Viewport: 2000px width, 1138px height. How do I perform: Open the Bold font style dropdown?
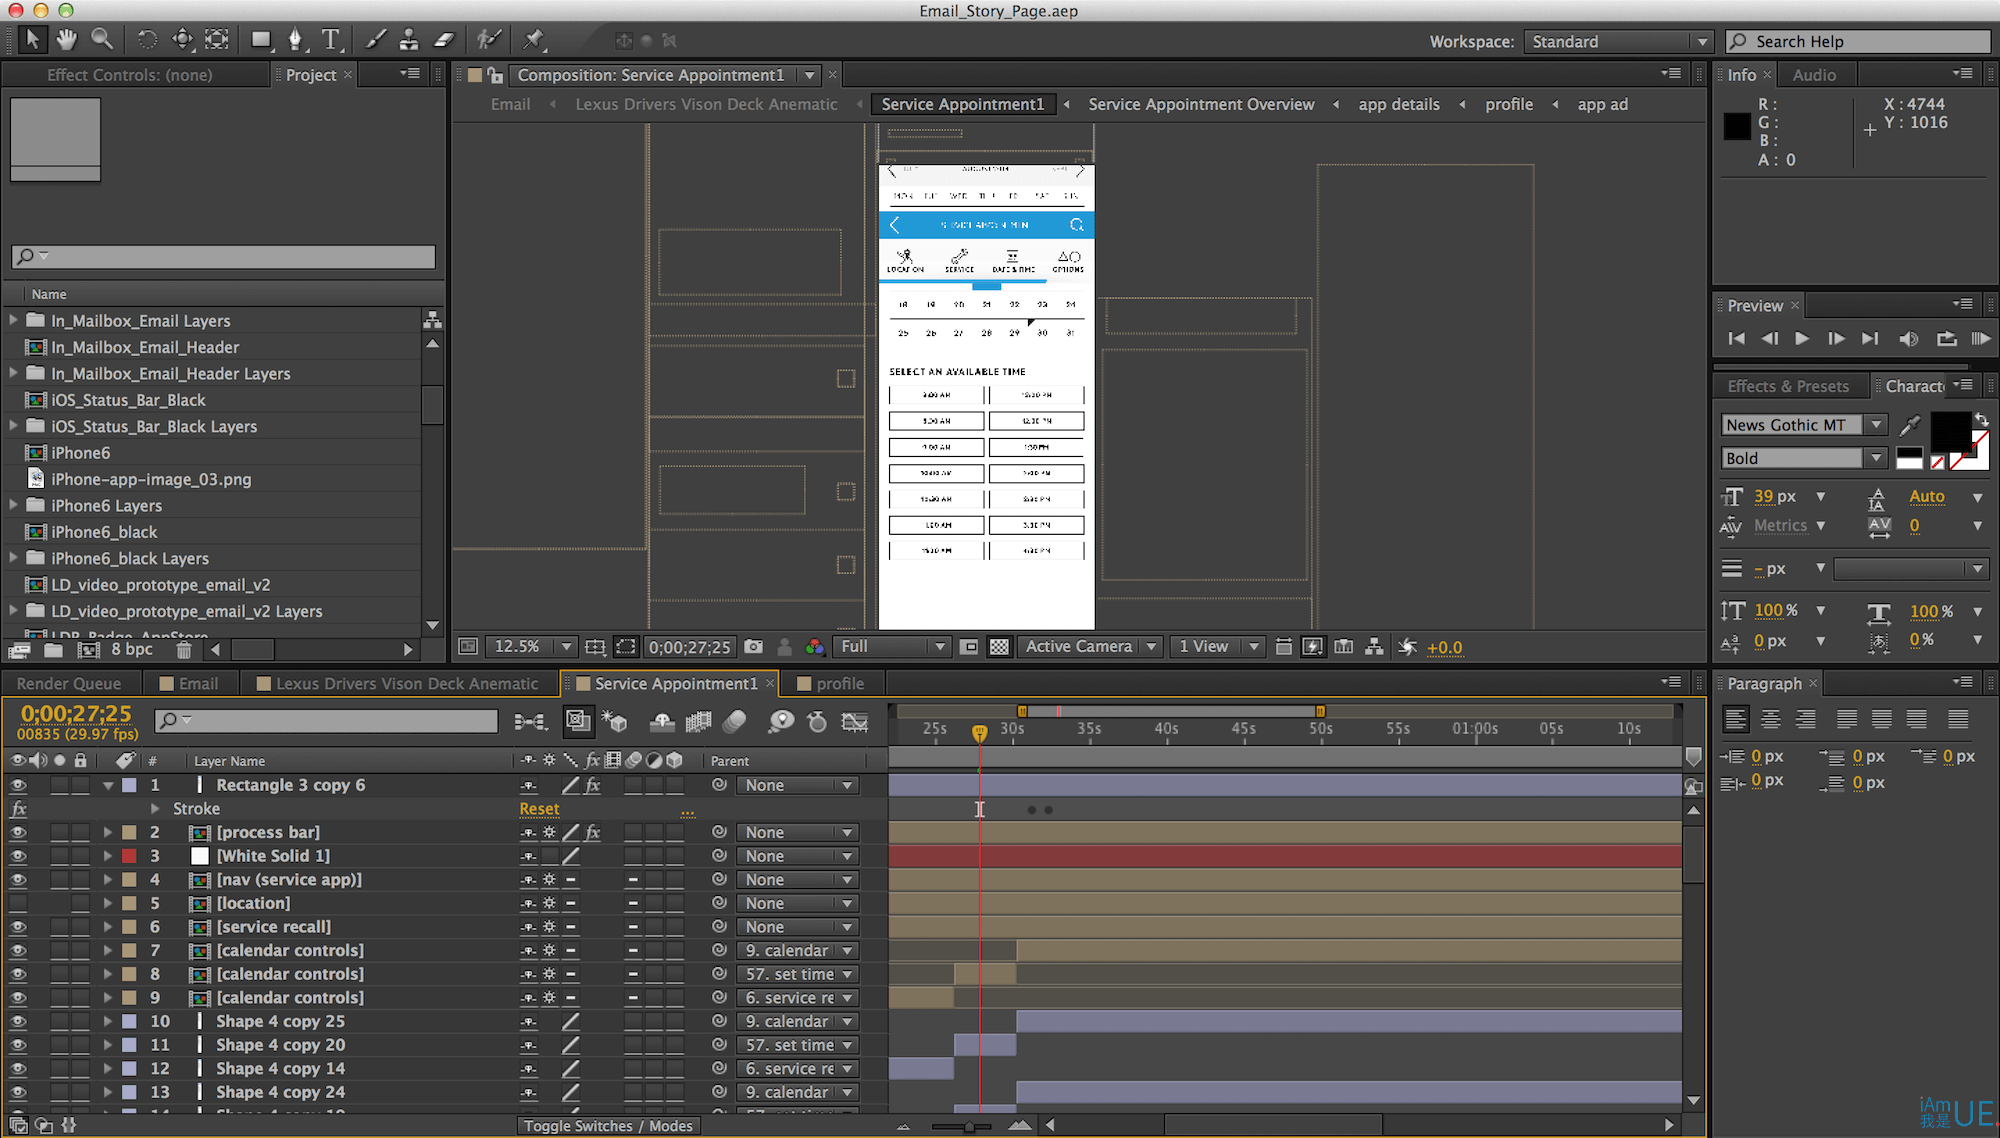[1804, 458]
